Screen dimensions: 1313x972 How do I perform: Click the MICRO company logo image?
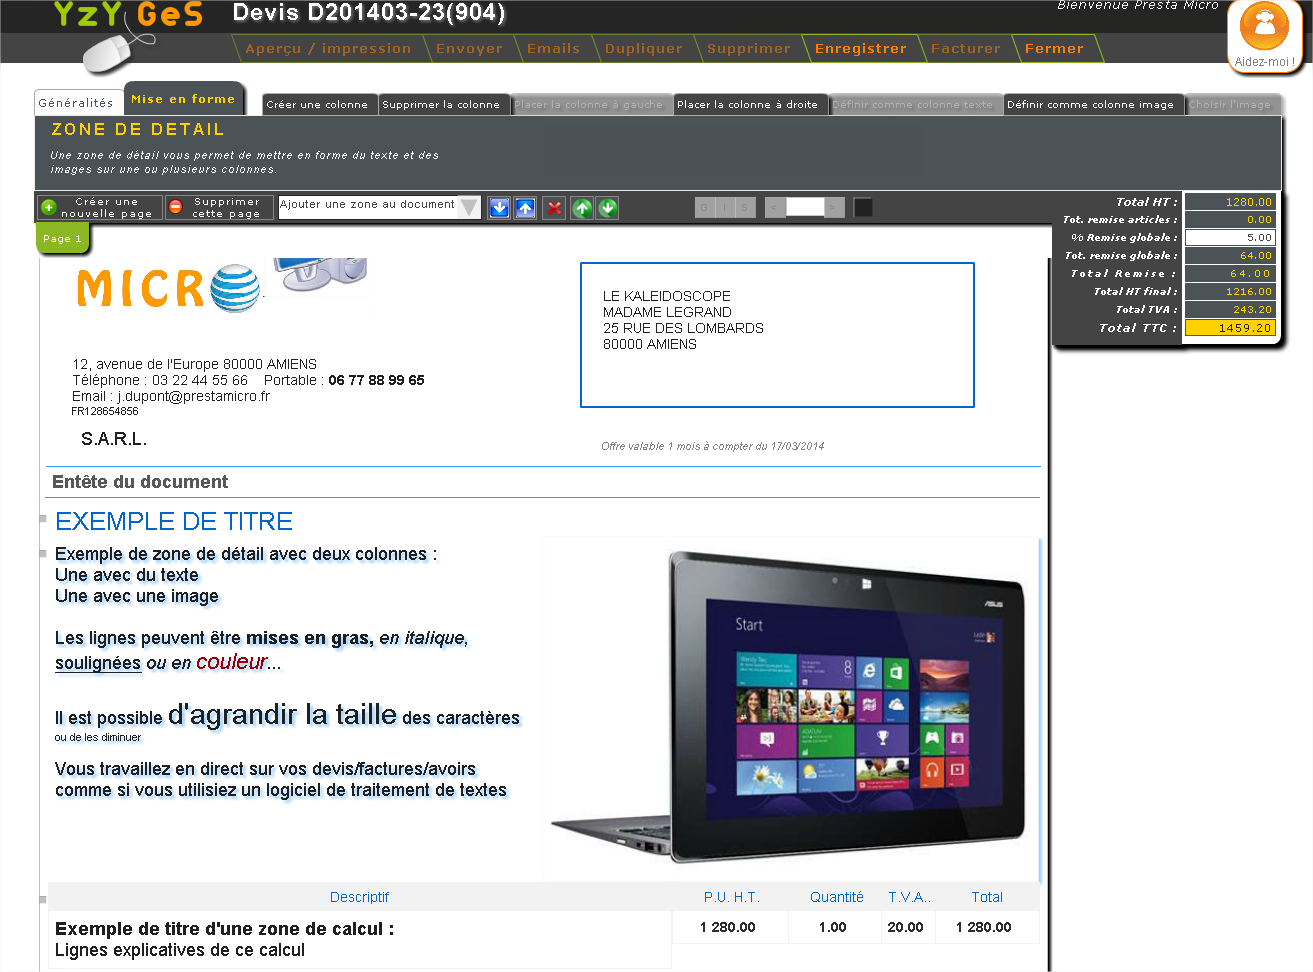click(222, 285)
